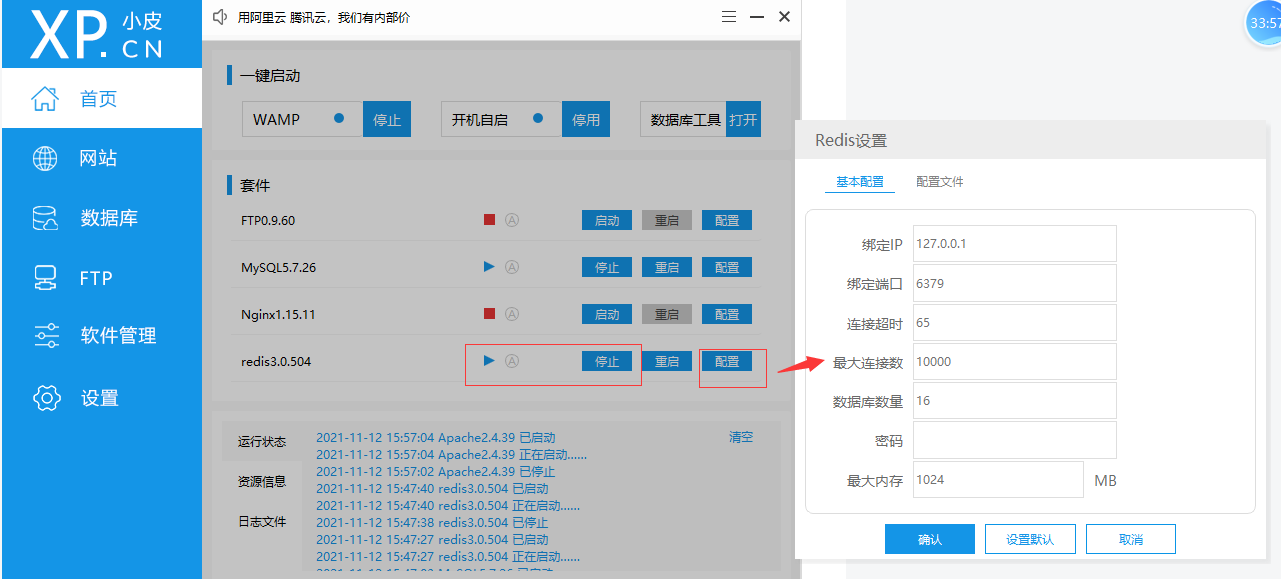Open 配置 for Nginx1.15.11
1281x579 pixels.
pos(727,314)
